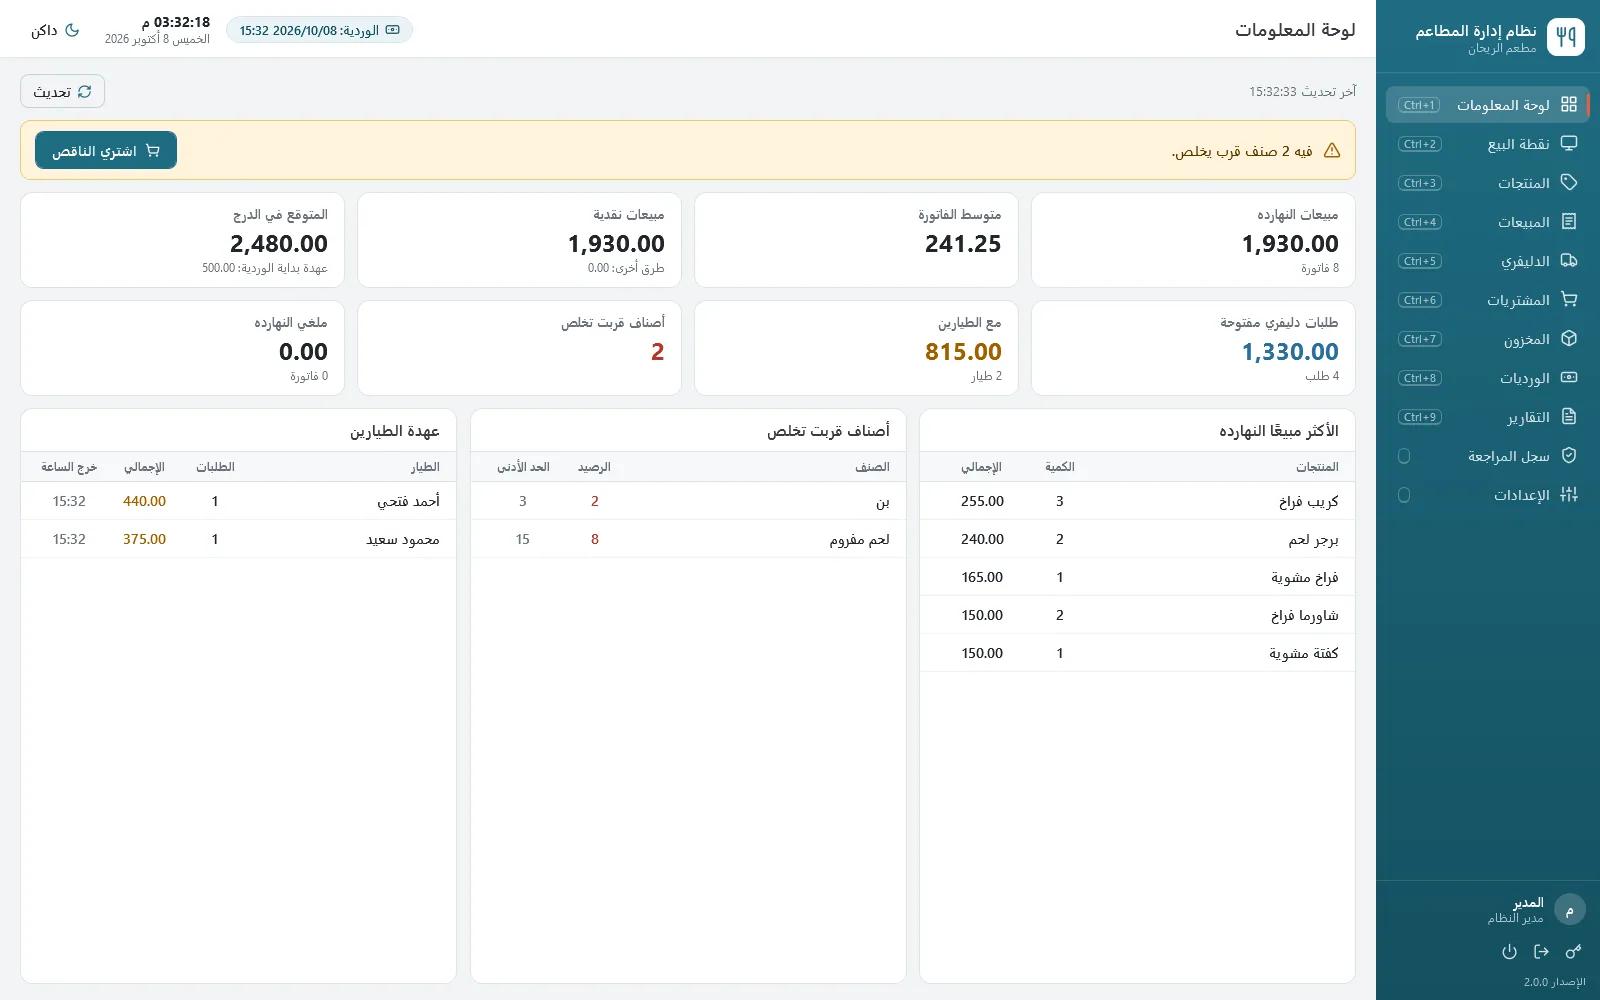Click the الإصدار 2.0.0 version label

[1554, 982]
